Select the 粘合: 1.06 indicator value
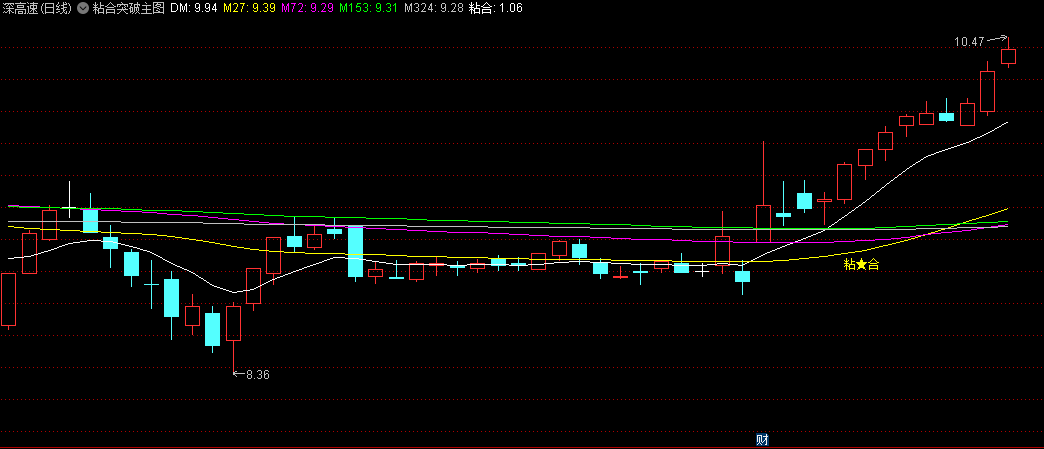This screenshot has width=1044, height=449. tap(495, 8)
